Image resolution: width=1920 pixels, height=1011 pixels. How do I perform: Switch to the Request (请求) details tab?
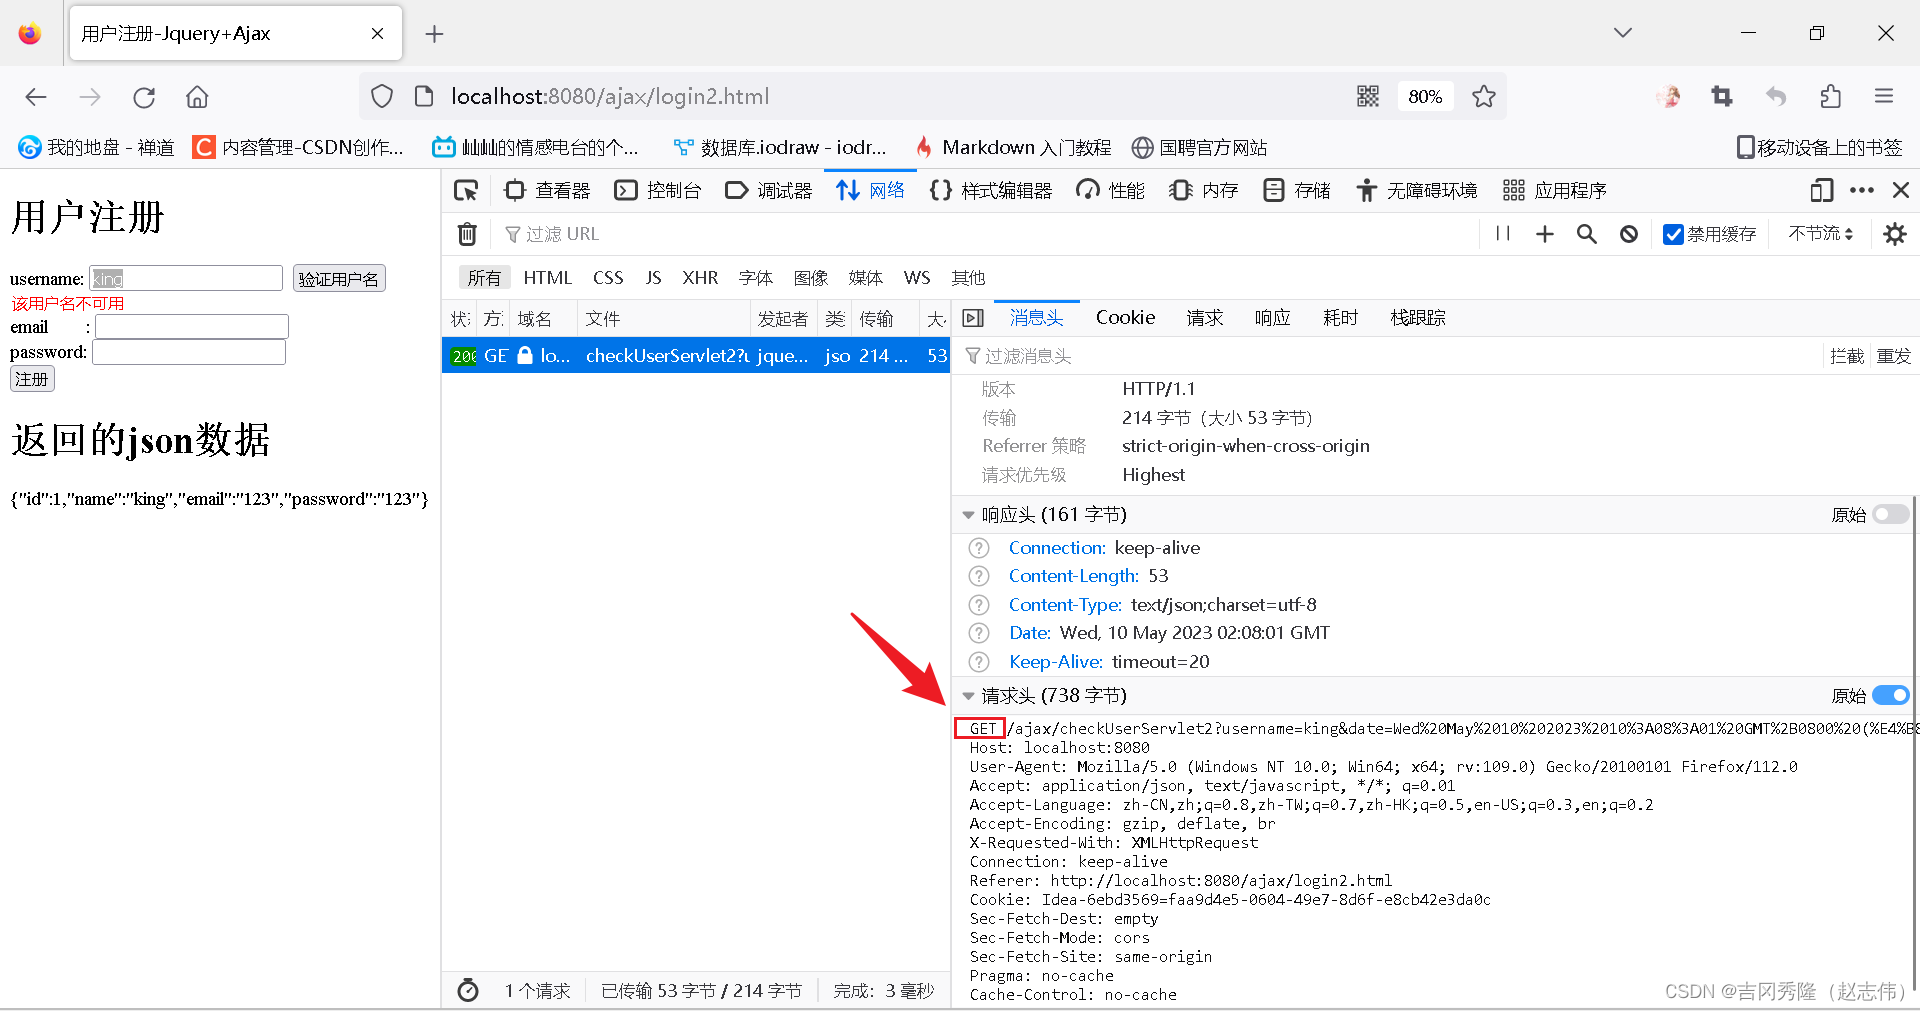[x=1205, y=318]
